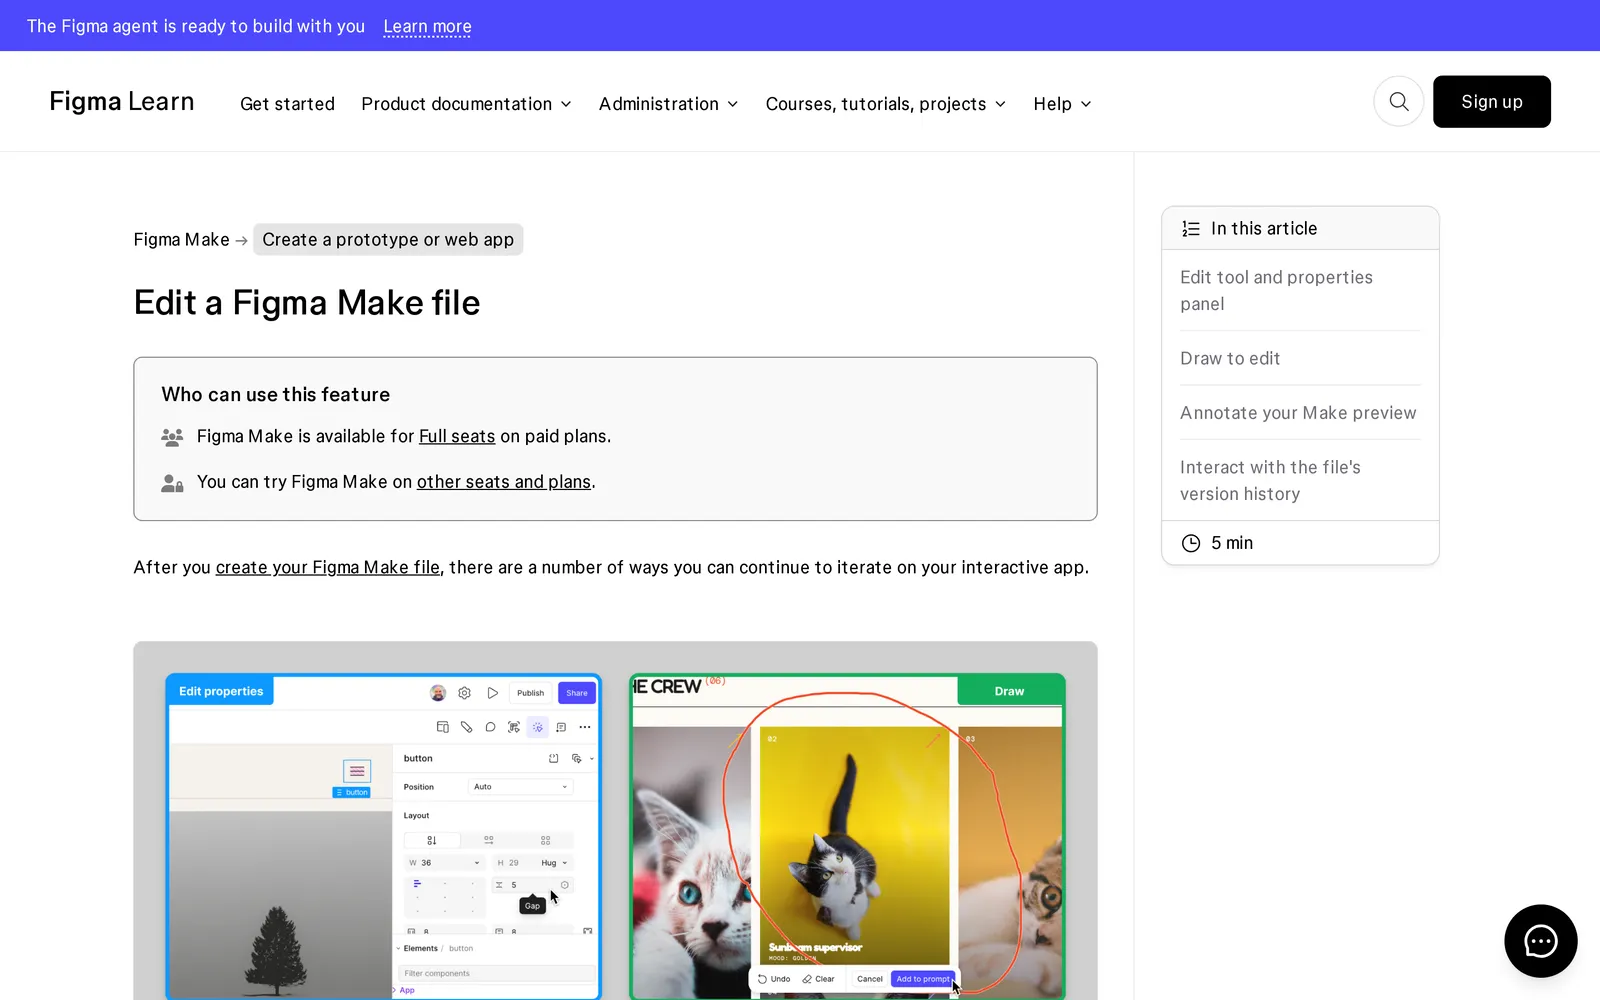Click the three-dots more icon in screenshot
This screenshot has height=1000, width=1600.
pyautogui.click(x=585, y=727)
